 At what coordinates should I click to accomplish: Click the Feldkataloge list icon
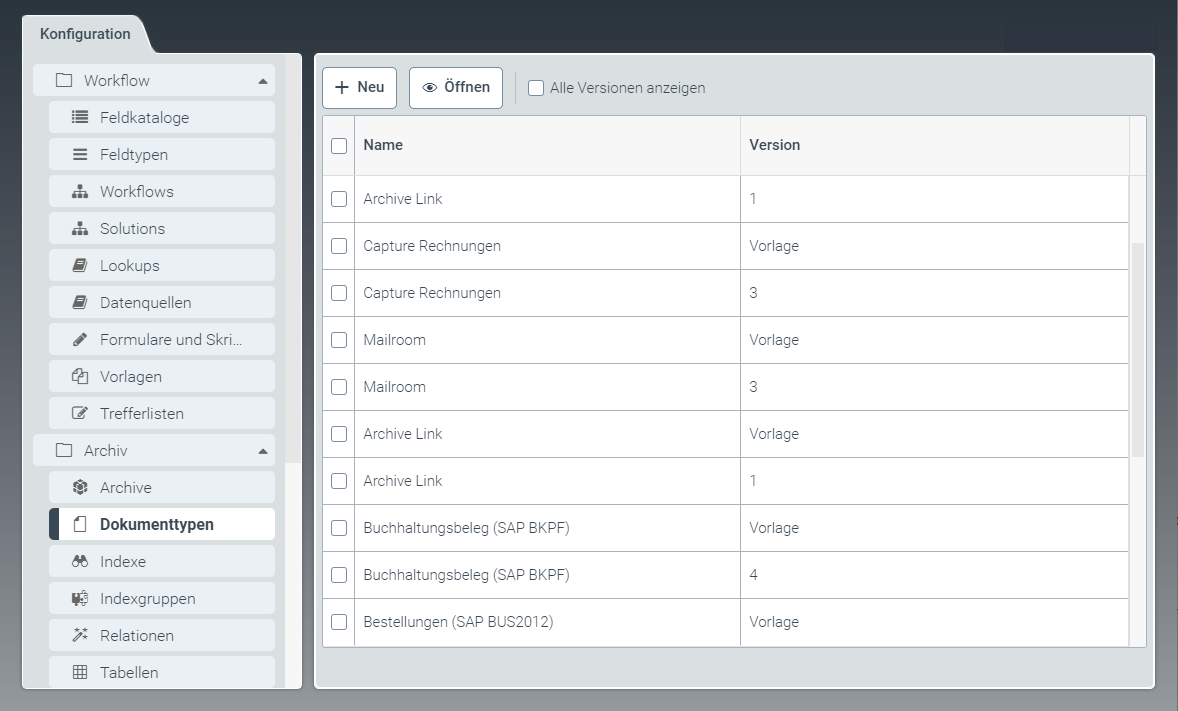pyautogui.click(x=80, y=117)
